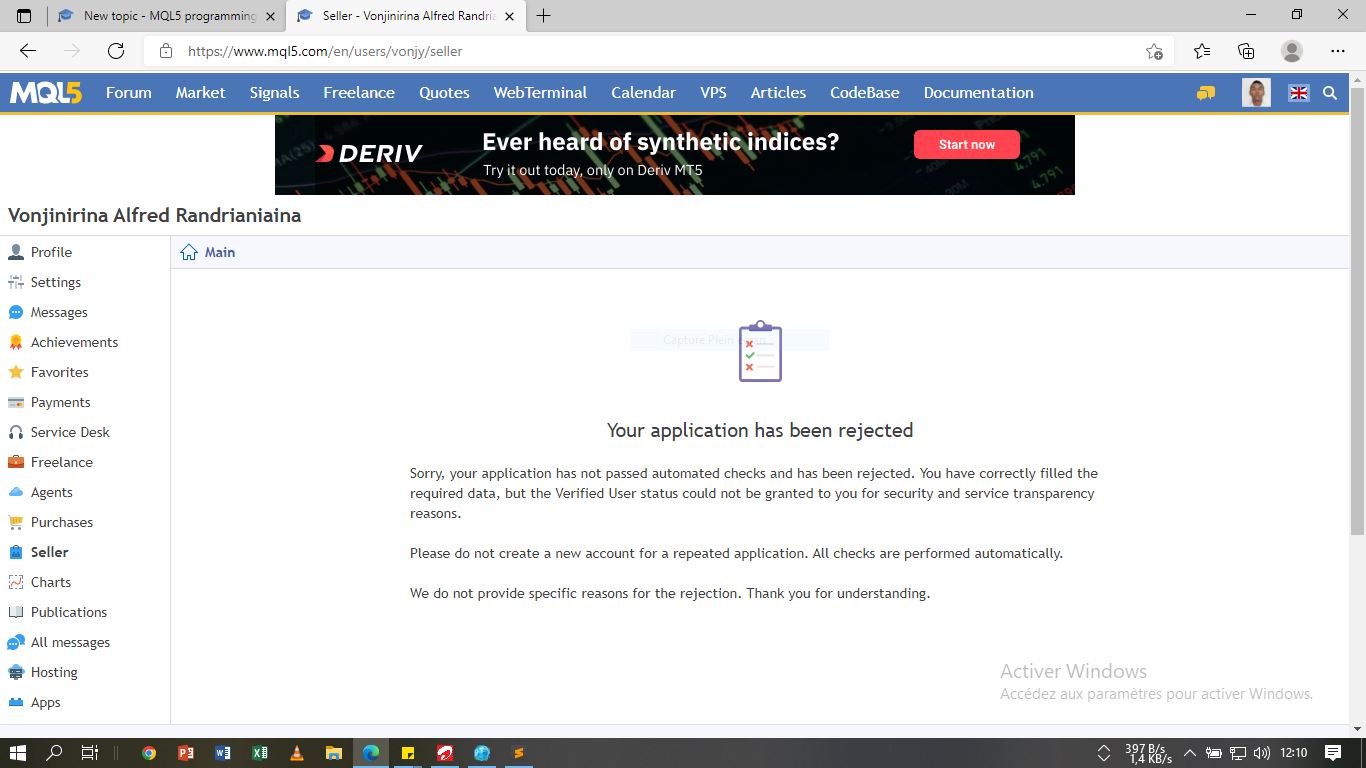Open the Profile sidebar item
1366x768 pixels.
point(40,252)
